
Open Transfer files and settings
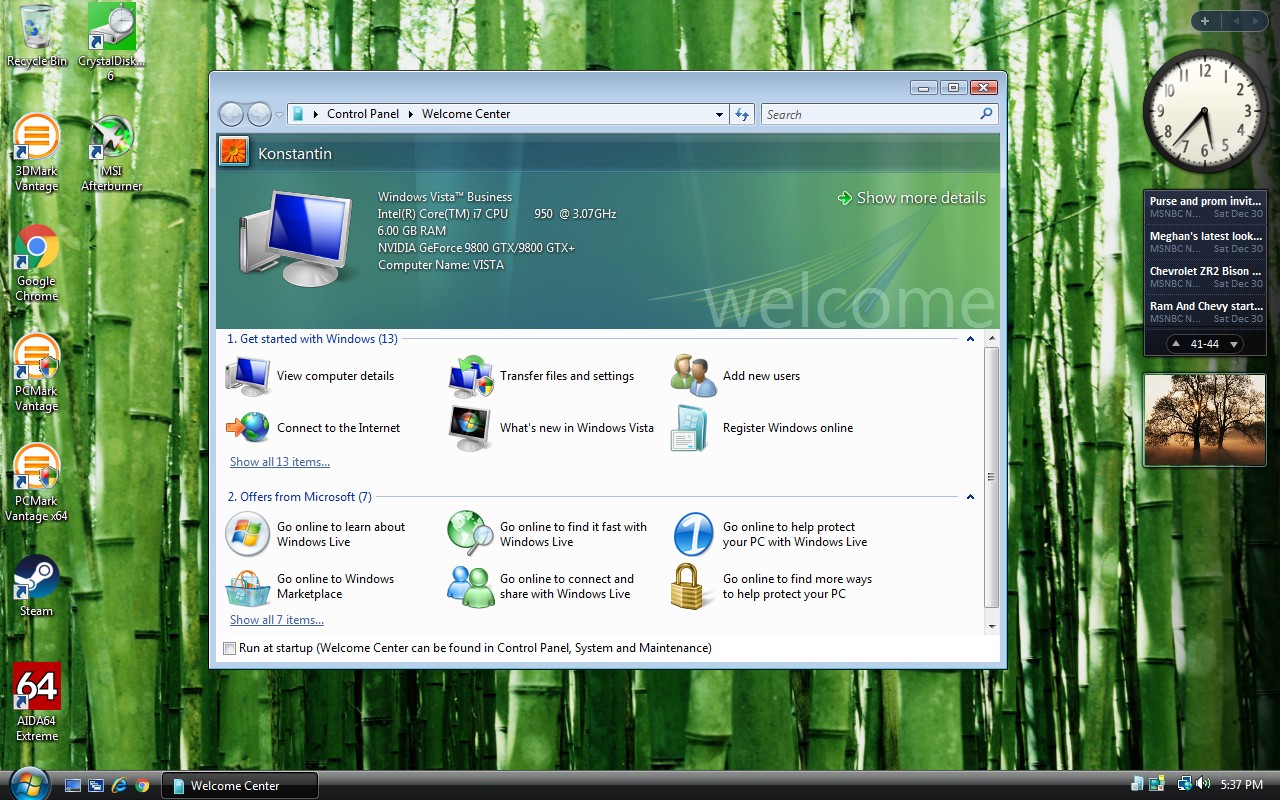pos(541,376)
